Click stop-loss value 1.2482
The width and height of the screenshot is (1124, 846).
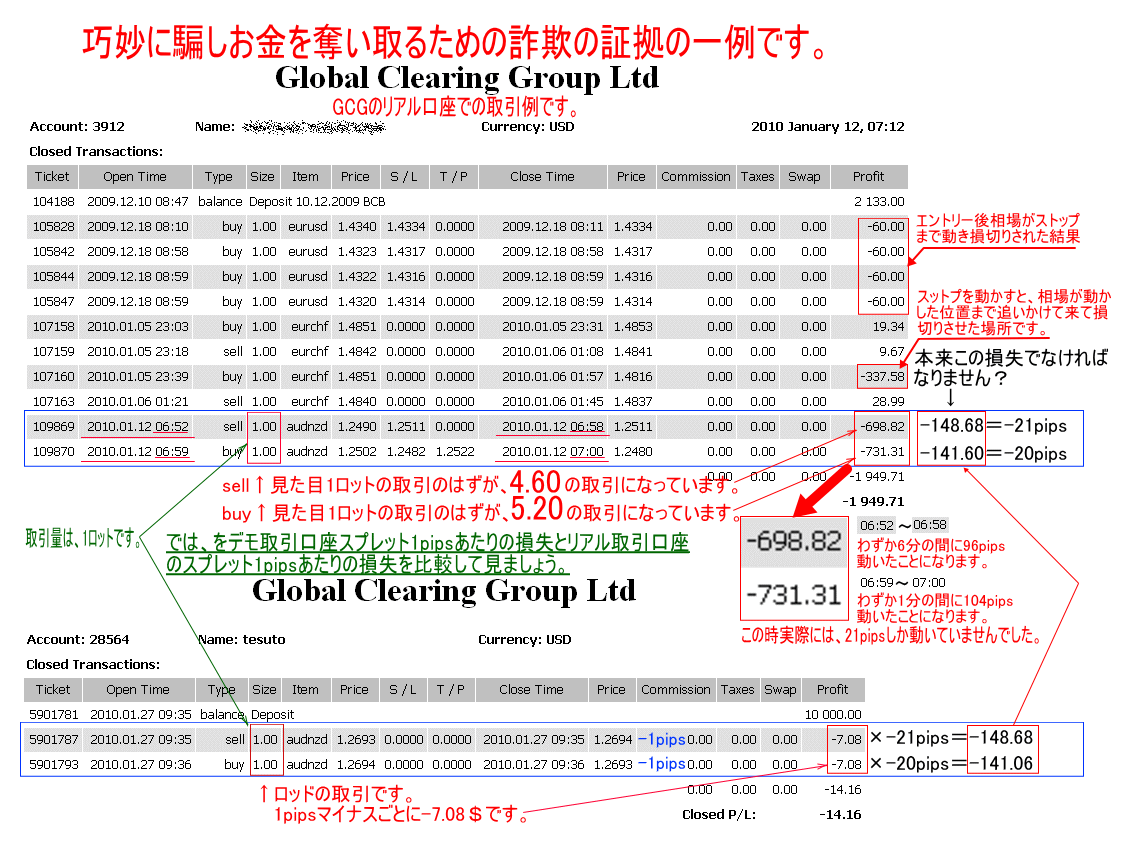click(x=406, y=452)
